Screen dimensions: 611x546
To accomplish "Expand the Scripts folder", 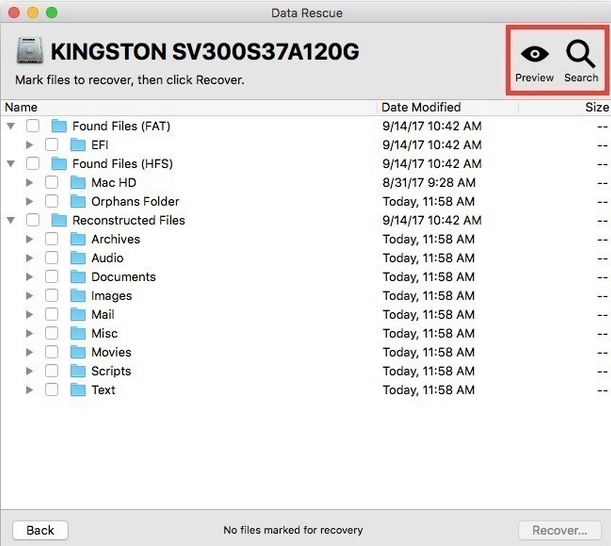I will point(29,371).
